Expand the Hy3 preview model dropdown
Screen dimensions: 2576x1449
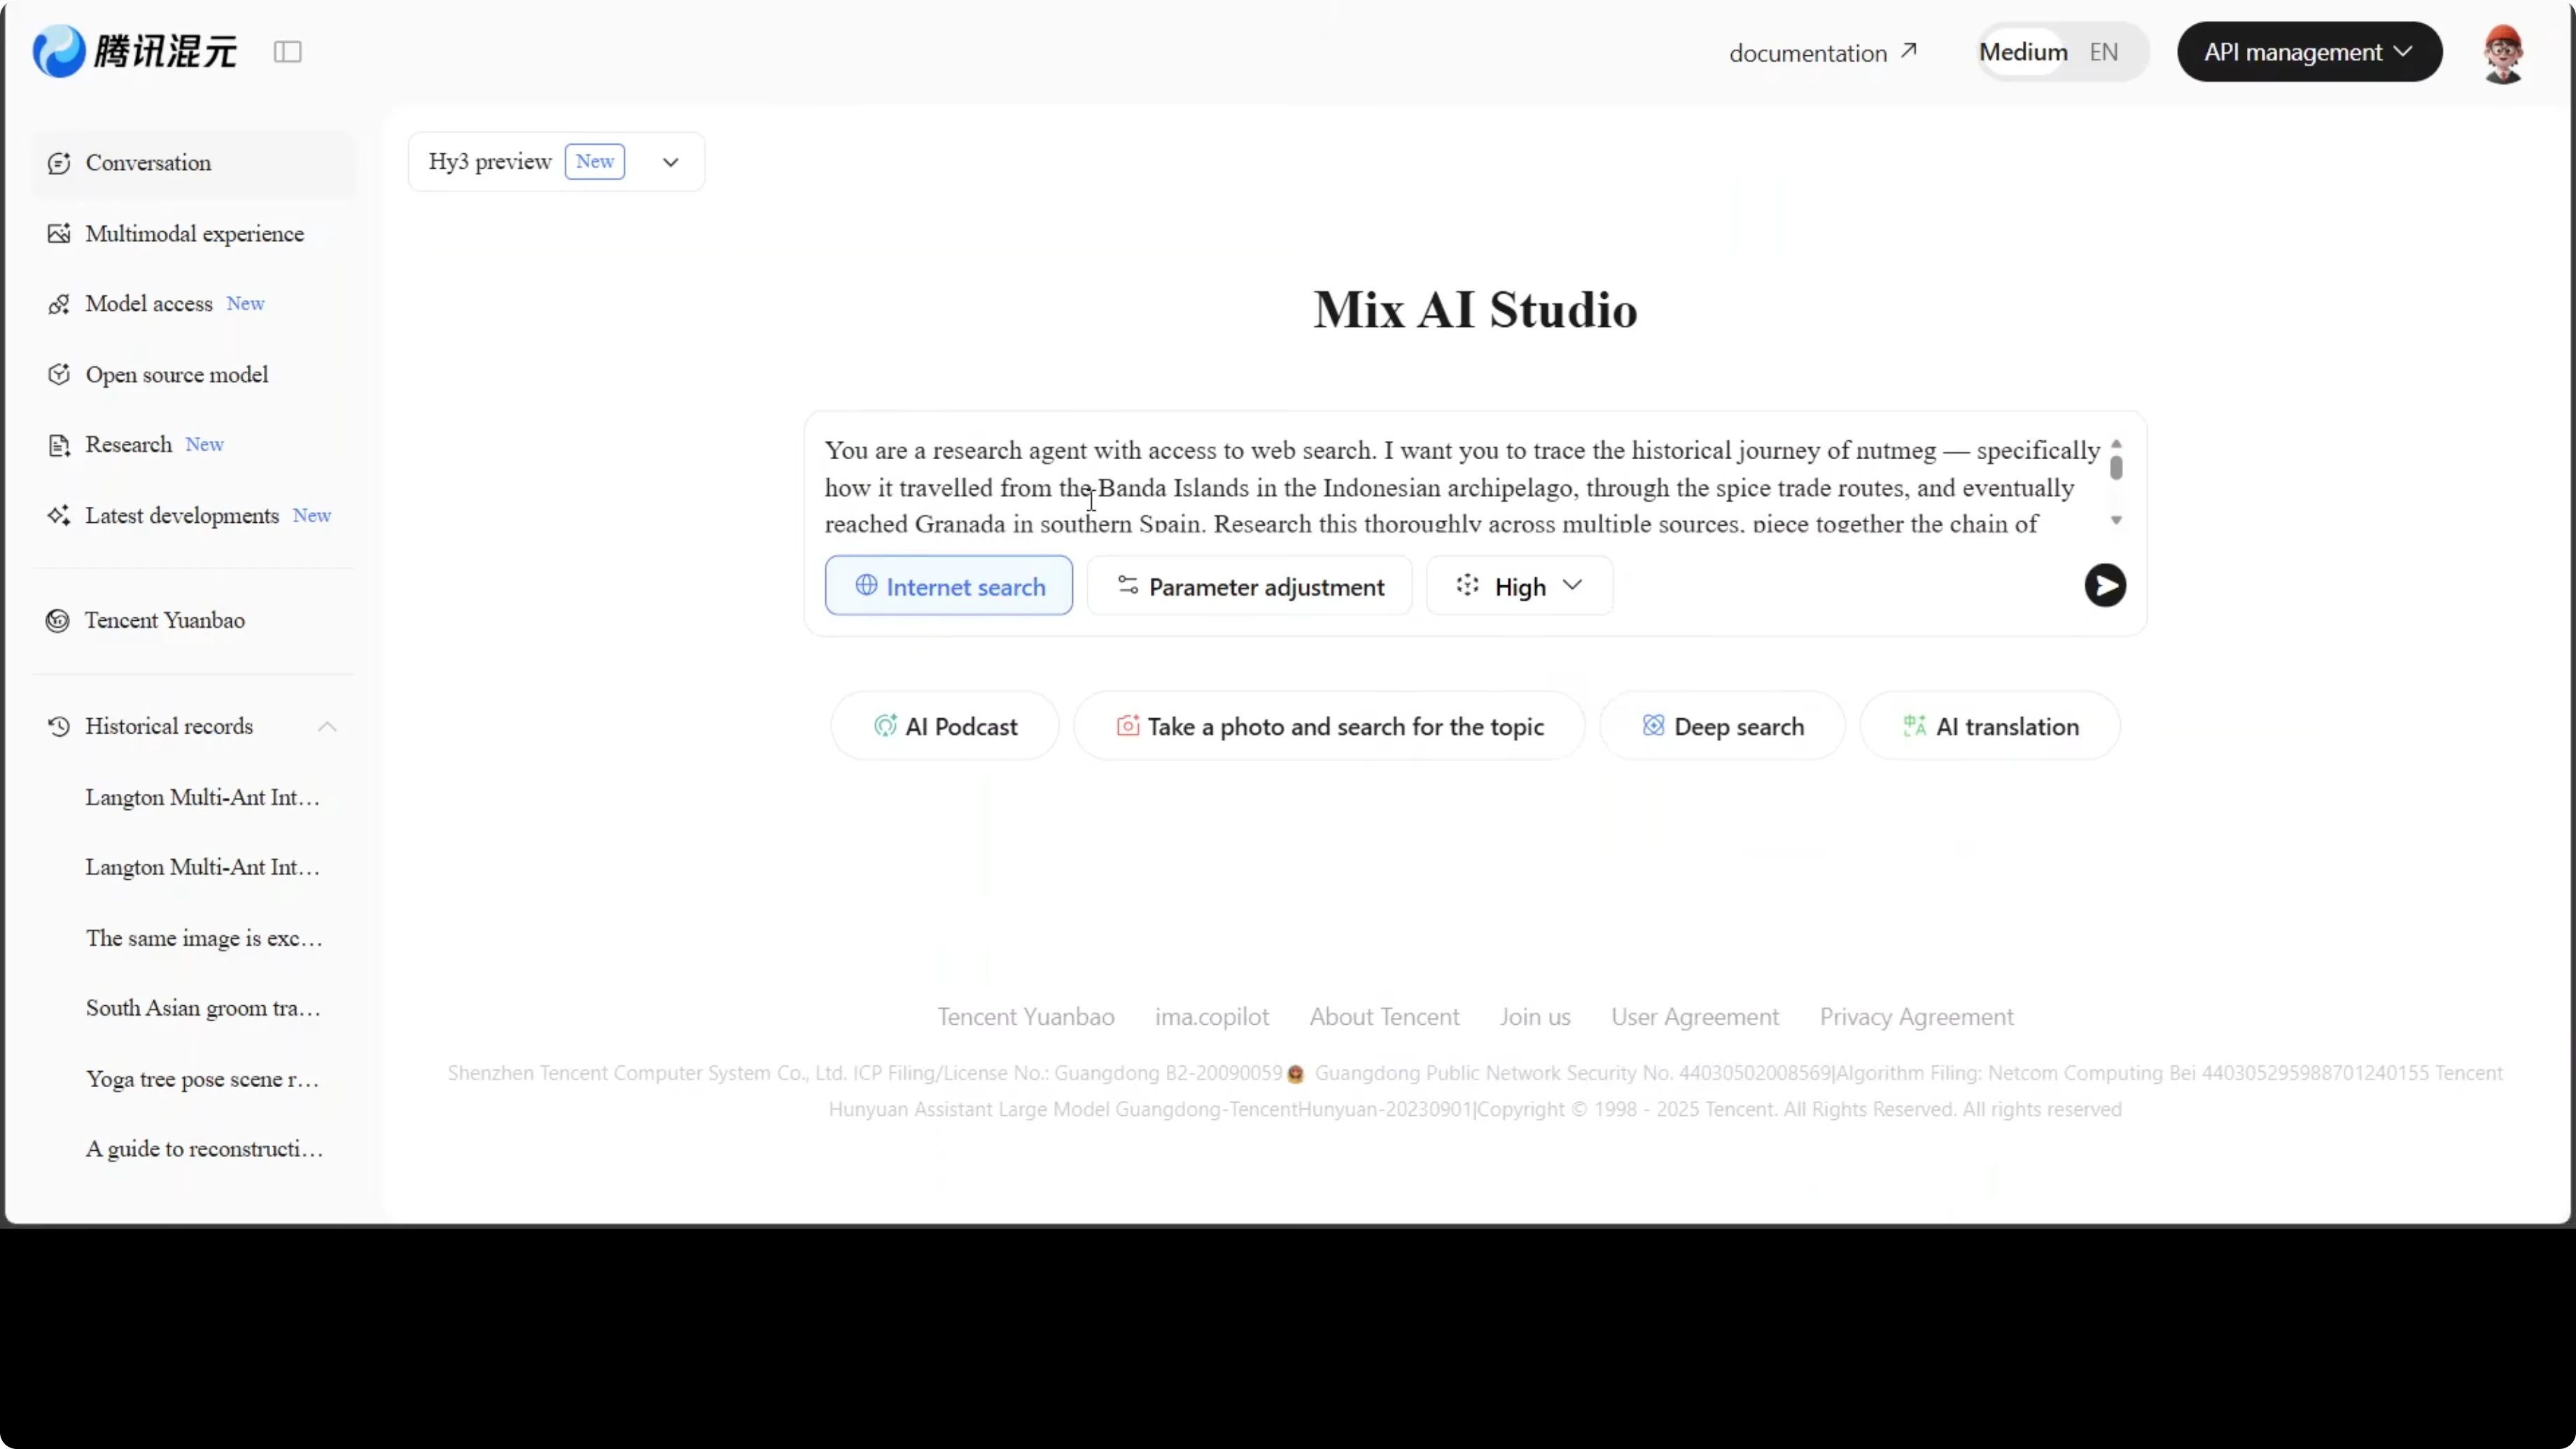(x=670, y=162)
